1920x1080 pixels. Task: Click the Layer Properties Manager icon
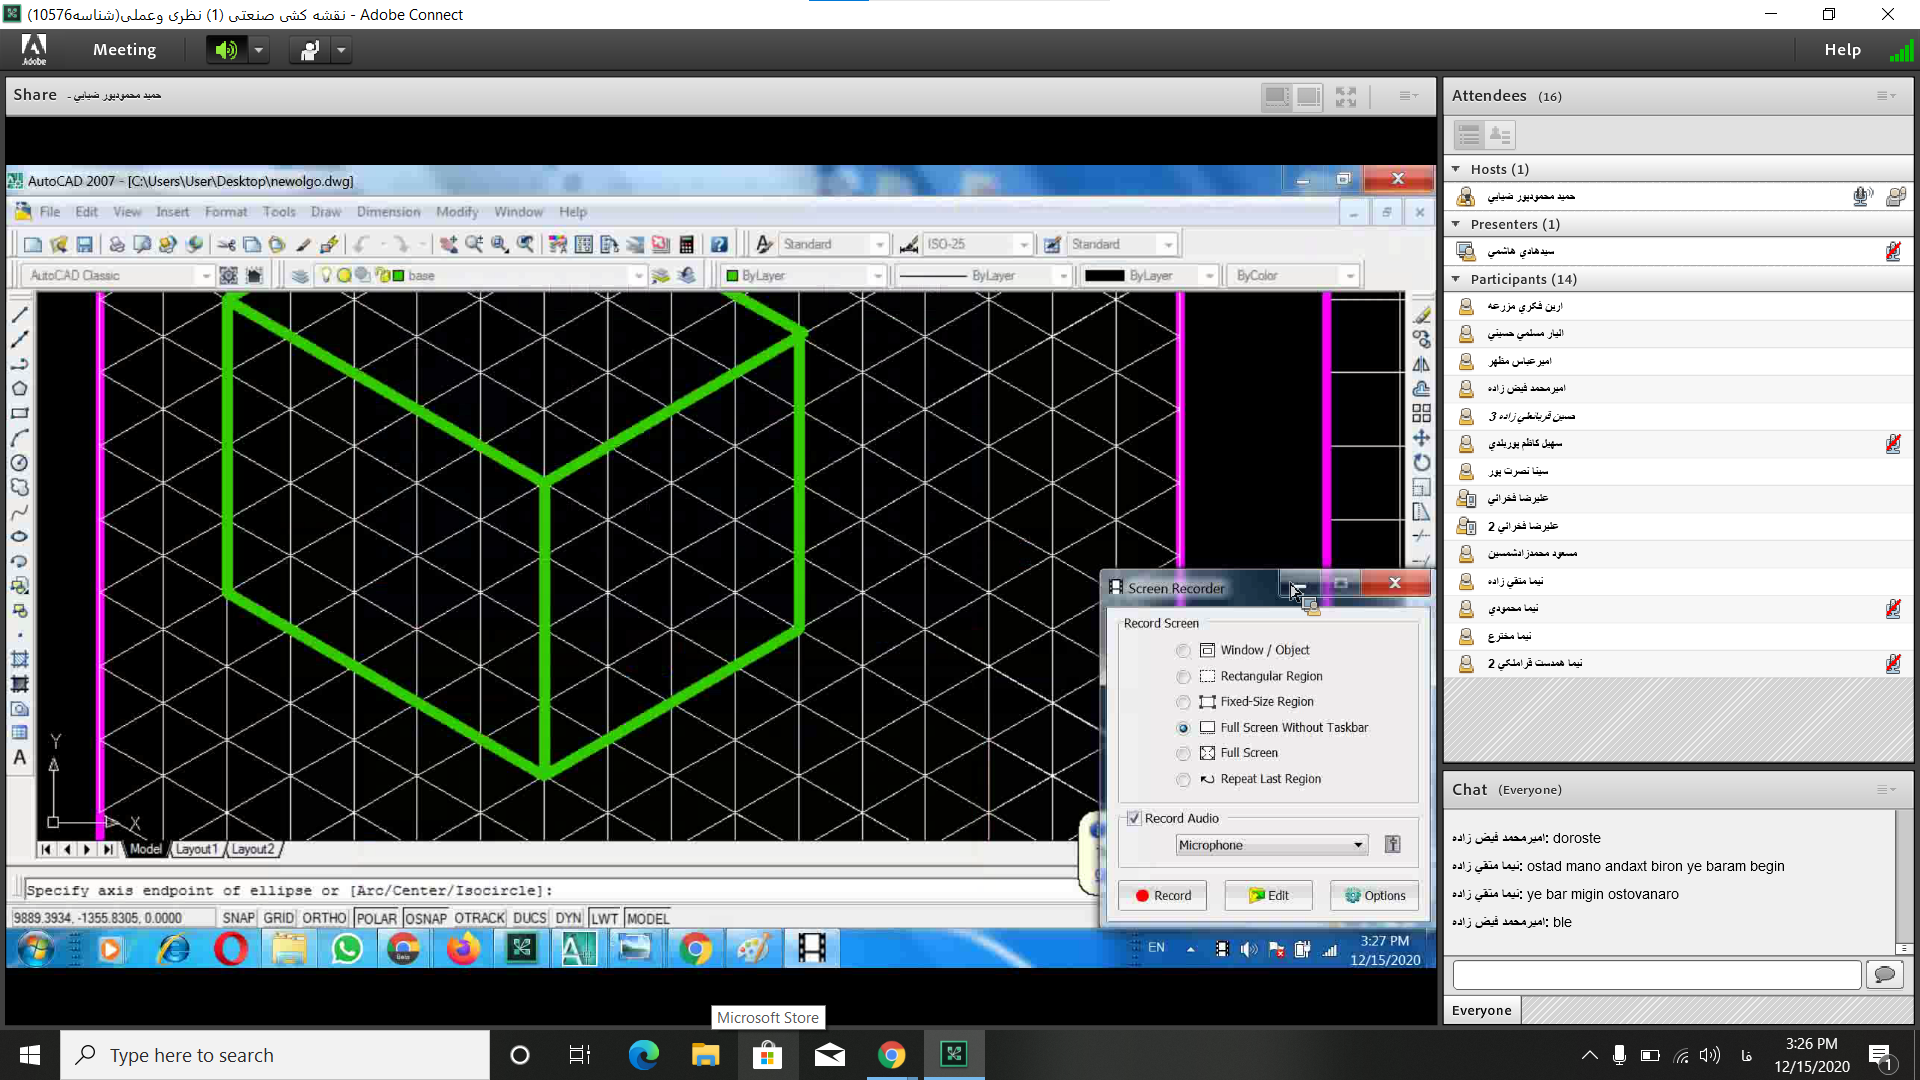pyautogui.click(x=301, y=274)
